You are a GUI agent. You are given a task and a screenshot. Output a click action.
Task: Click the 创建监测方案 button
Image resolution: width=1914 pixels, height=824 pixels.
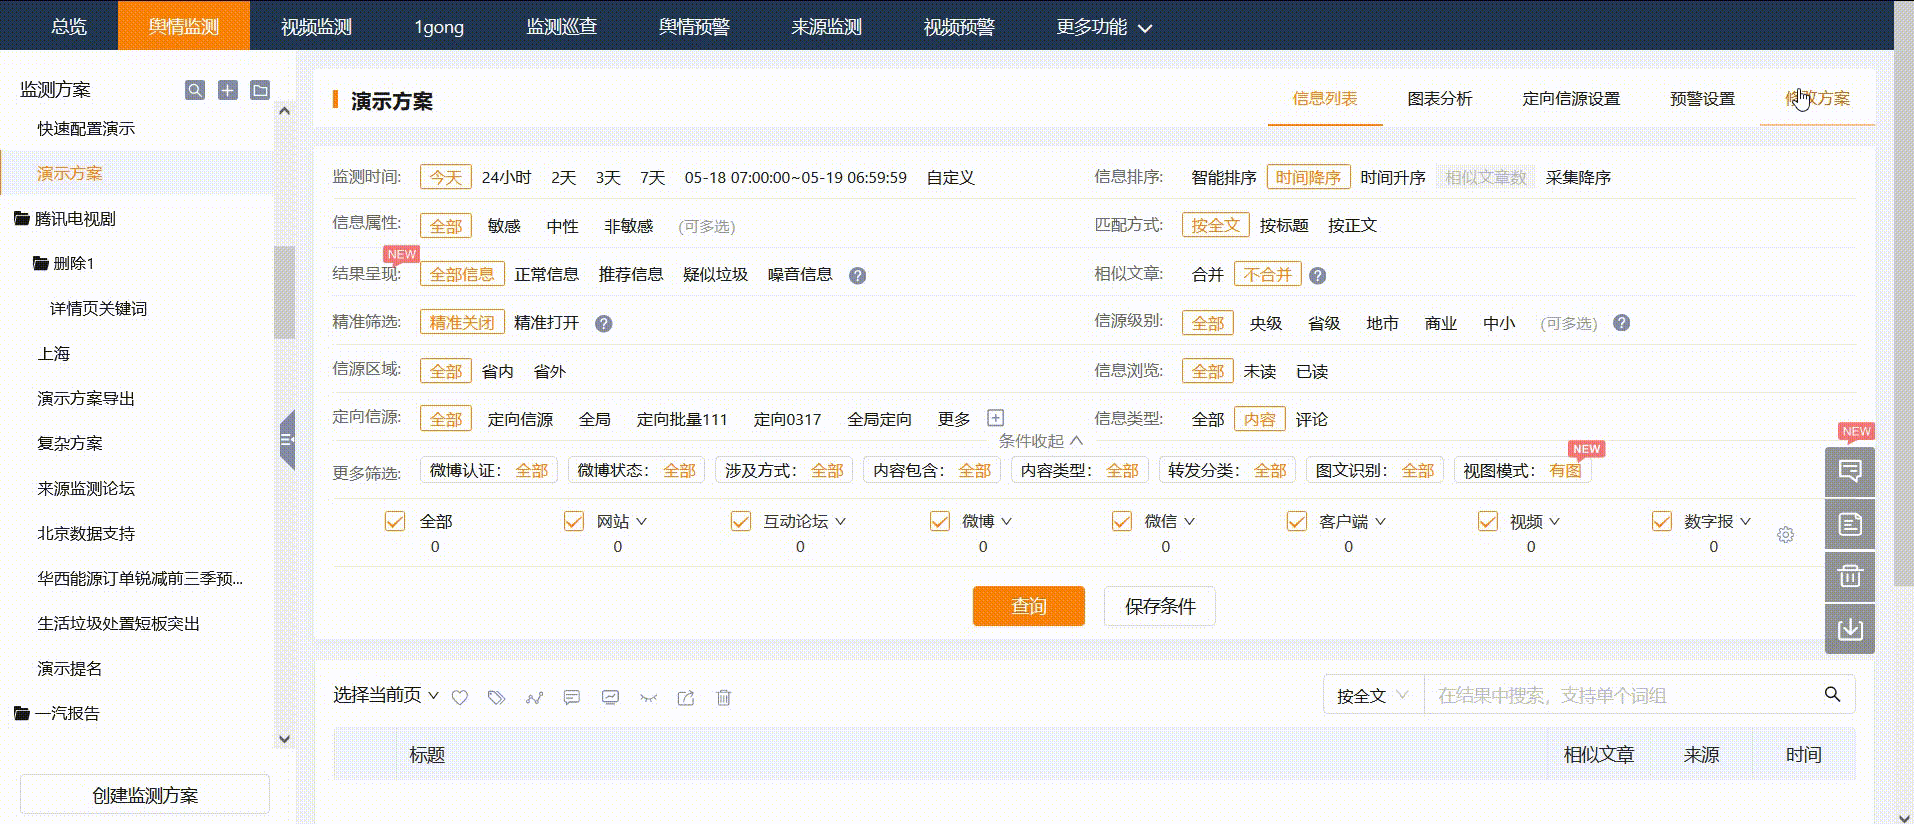click(x=145, y=795)
